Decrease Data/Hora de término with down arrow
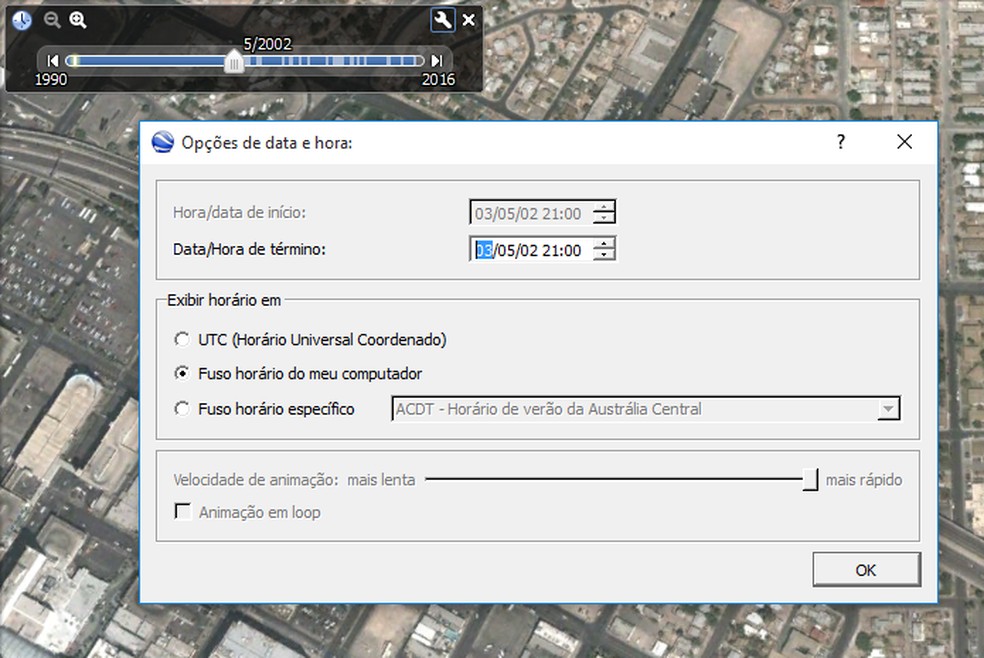This screenshot has height=658, width=984. point(604,255)
